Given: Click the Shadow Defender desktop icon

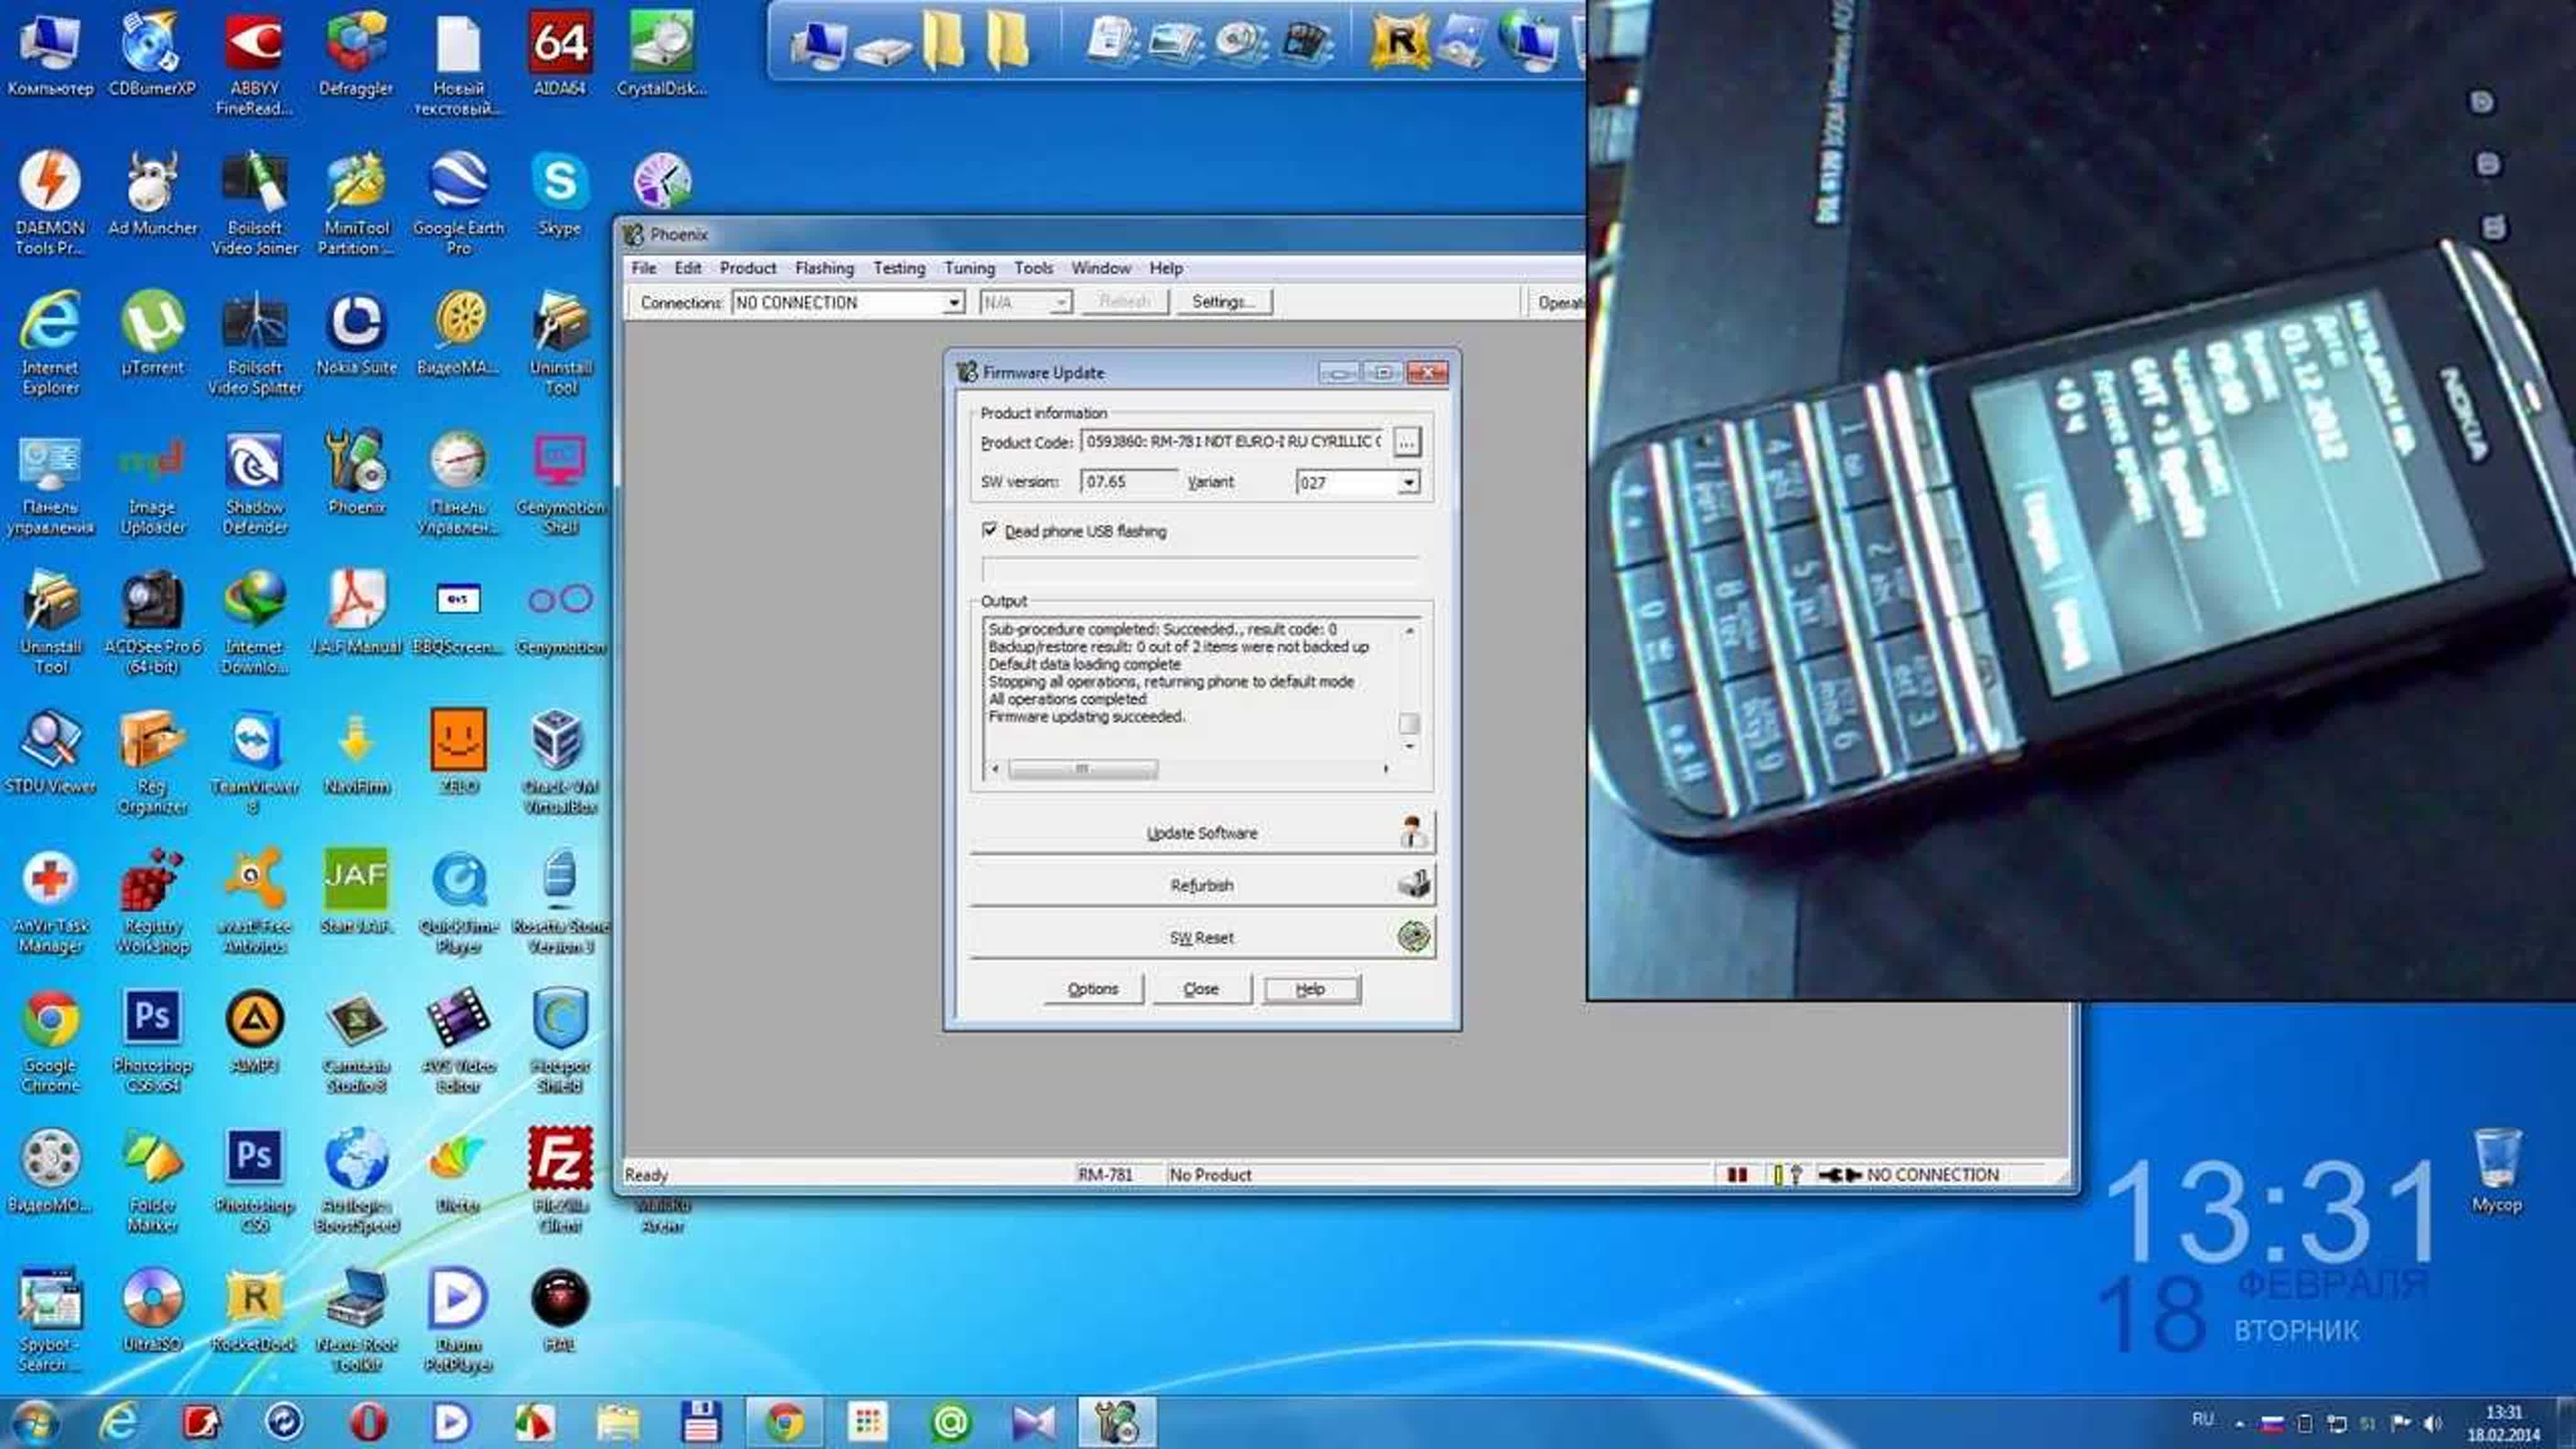Looking at the screenshot, I should (x=254, y=483).
